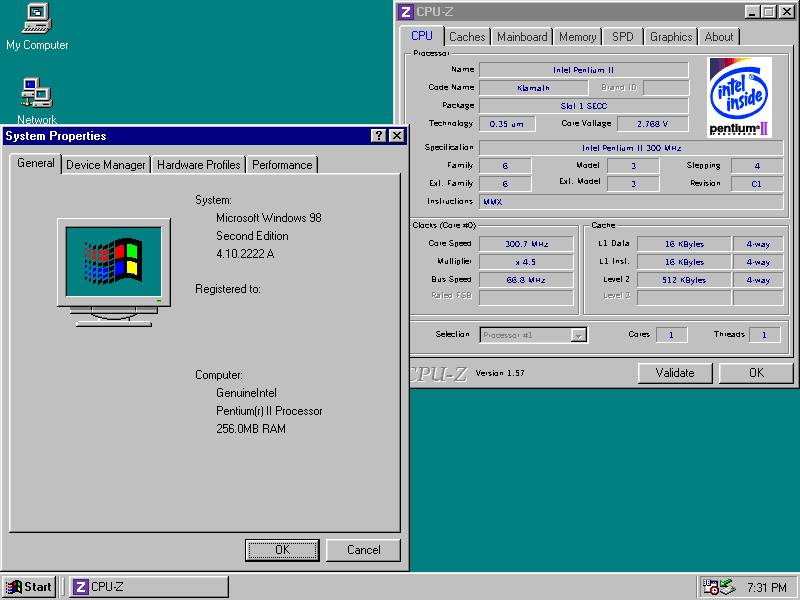Click the System Properties help question mark

click(378, 136)
